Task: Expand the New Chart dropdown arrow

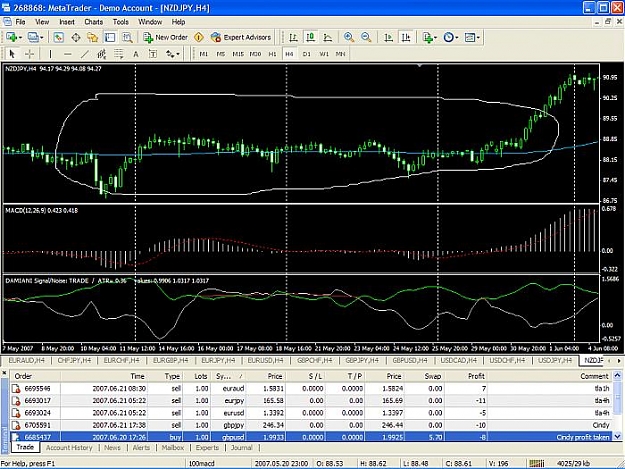Action: [x=20, y=38]
